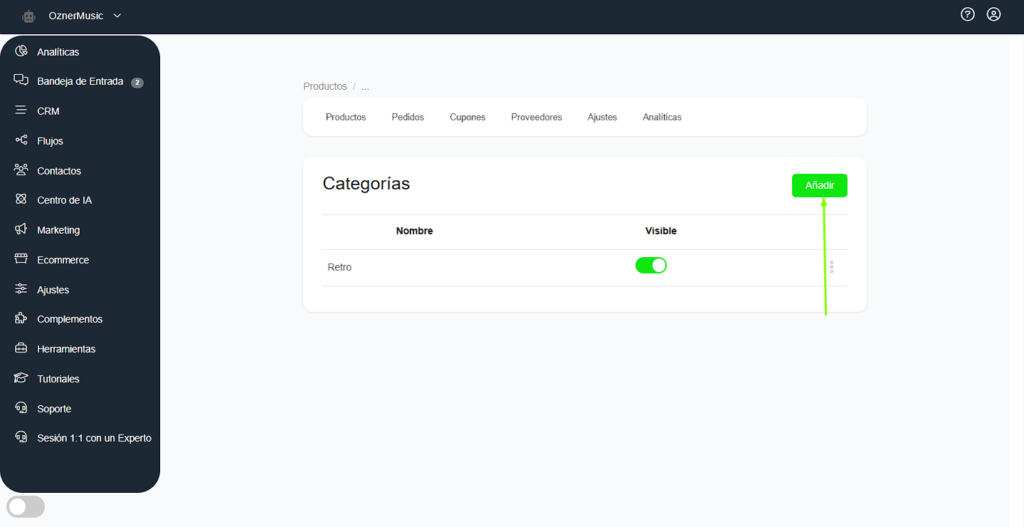Open the Proveedores tab

click(536, 117)
